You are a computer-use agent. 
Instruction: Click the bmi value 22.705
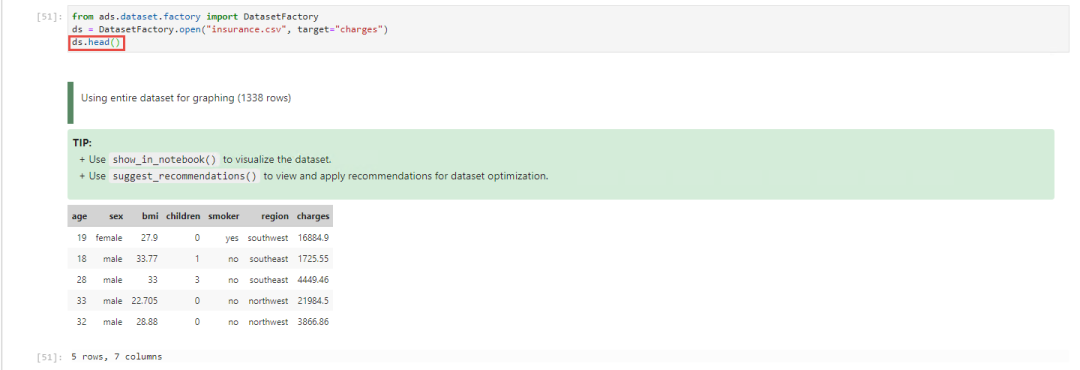pyautogui.click(x=145, y=301)
